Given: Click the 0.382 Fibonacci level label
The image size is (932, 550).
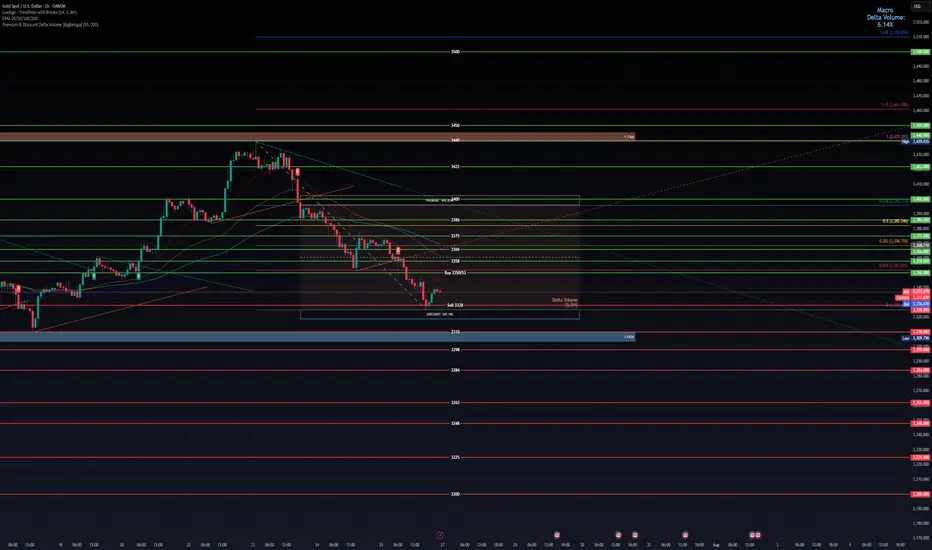Looking at the screenshot, I should (x=893, y=241).
